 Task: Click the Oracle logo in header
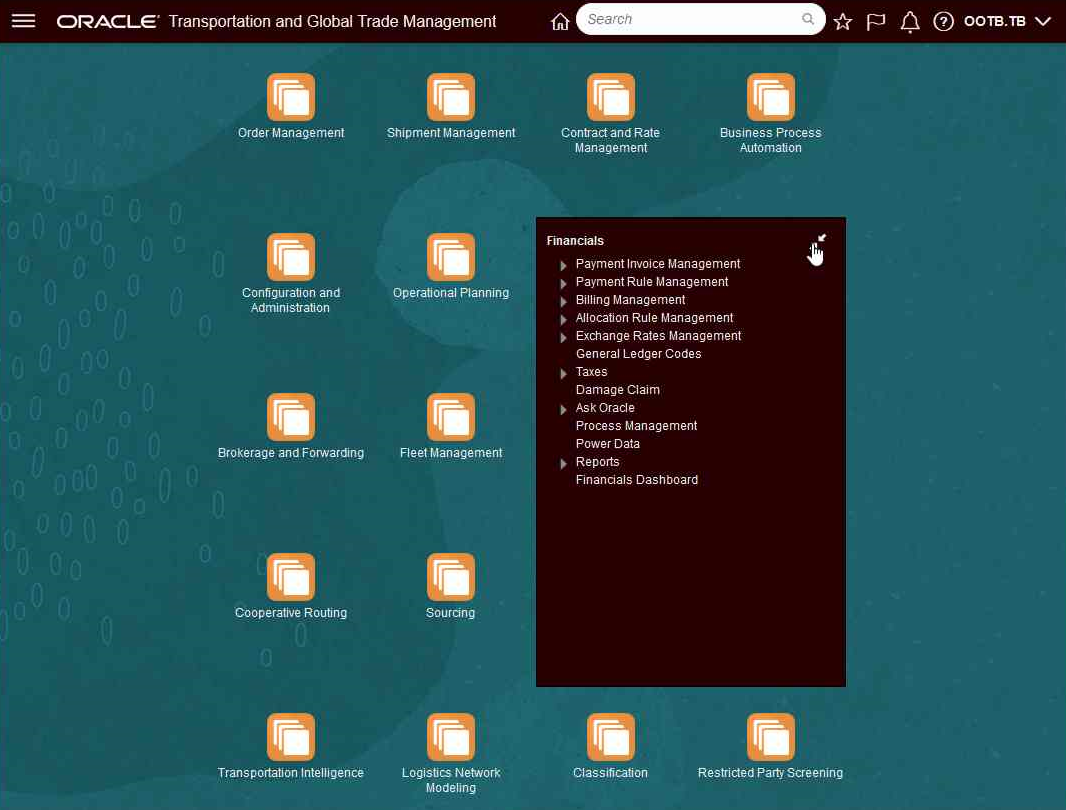pyautogui.click(x=107, y=22)
